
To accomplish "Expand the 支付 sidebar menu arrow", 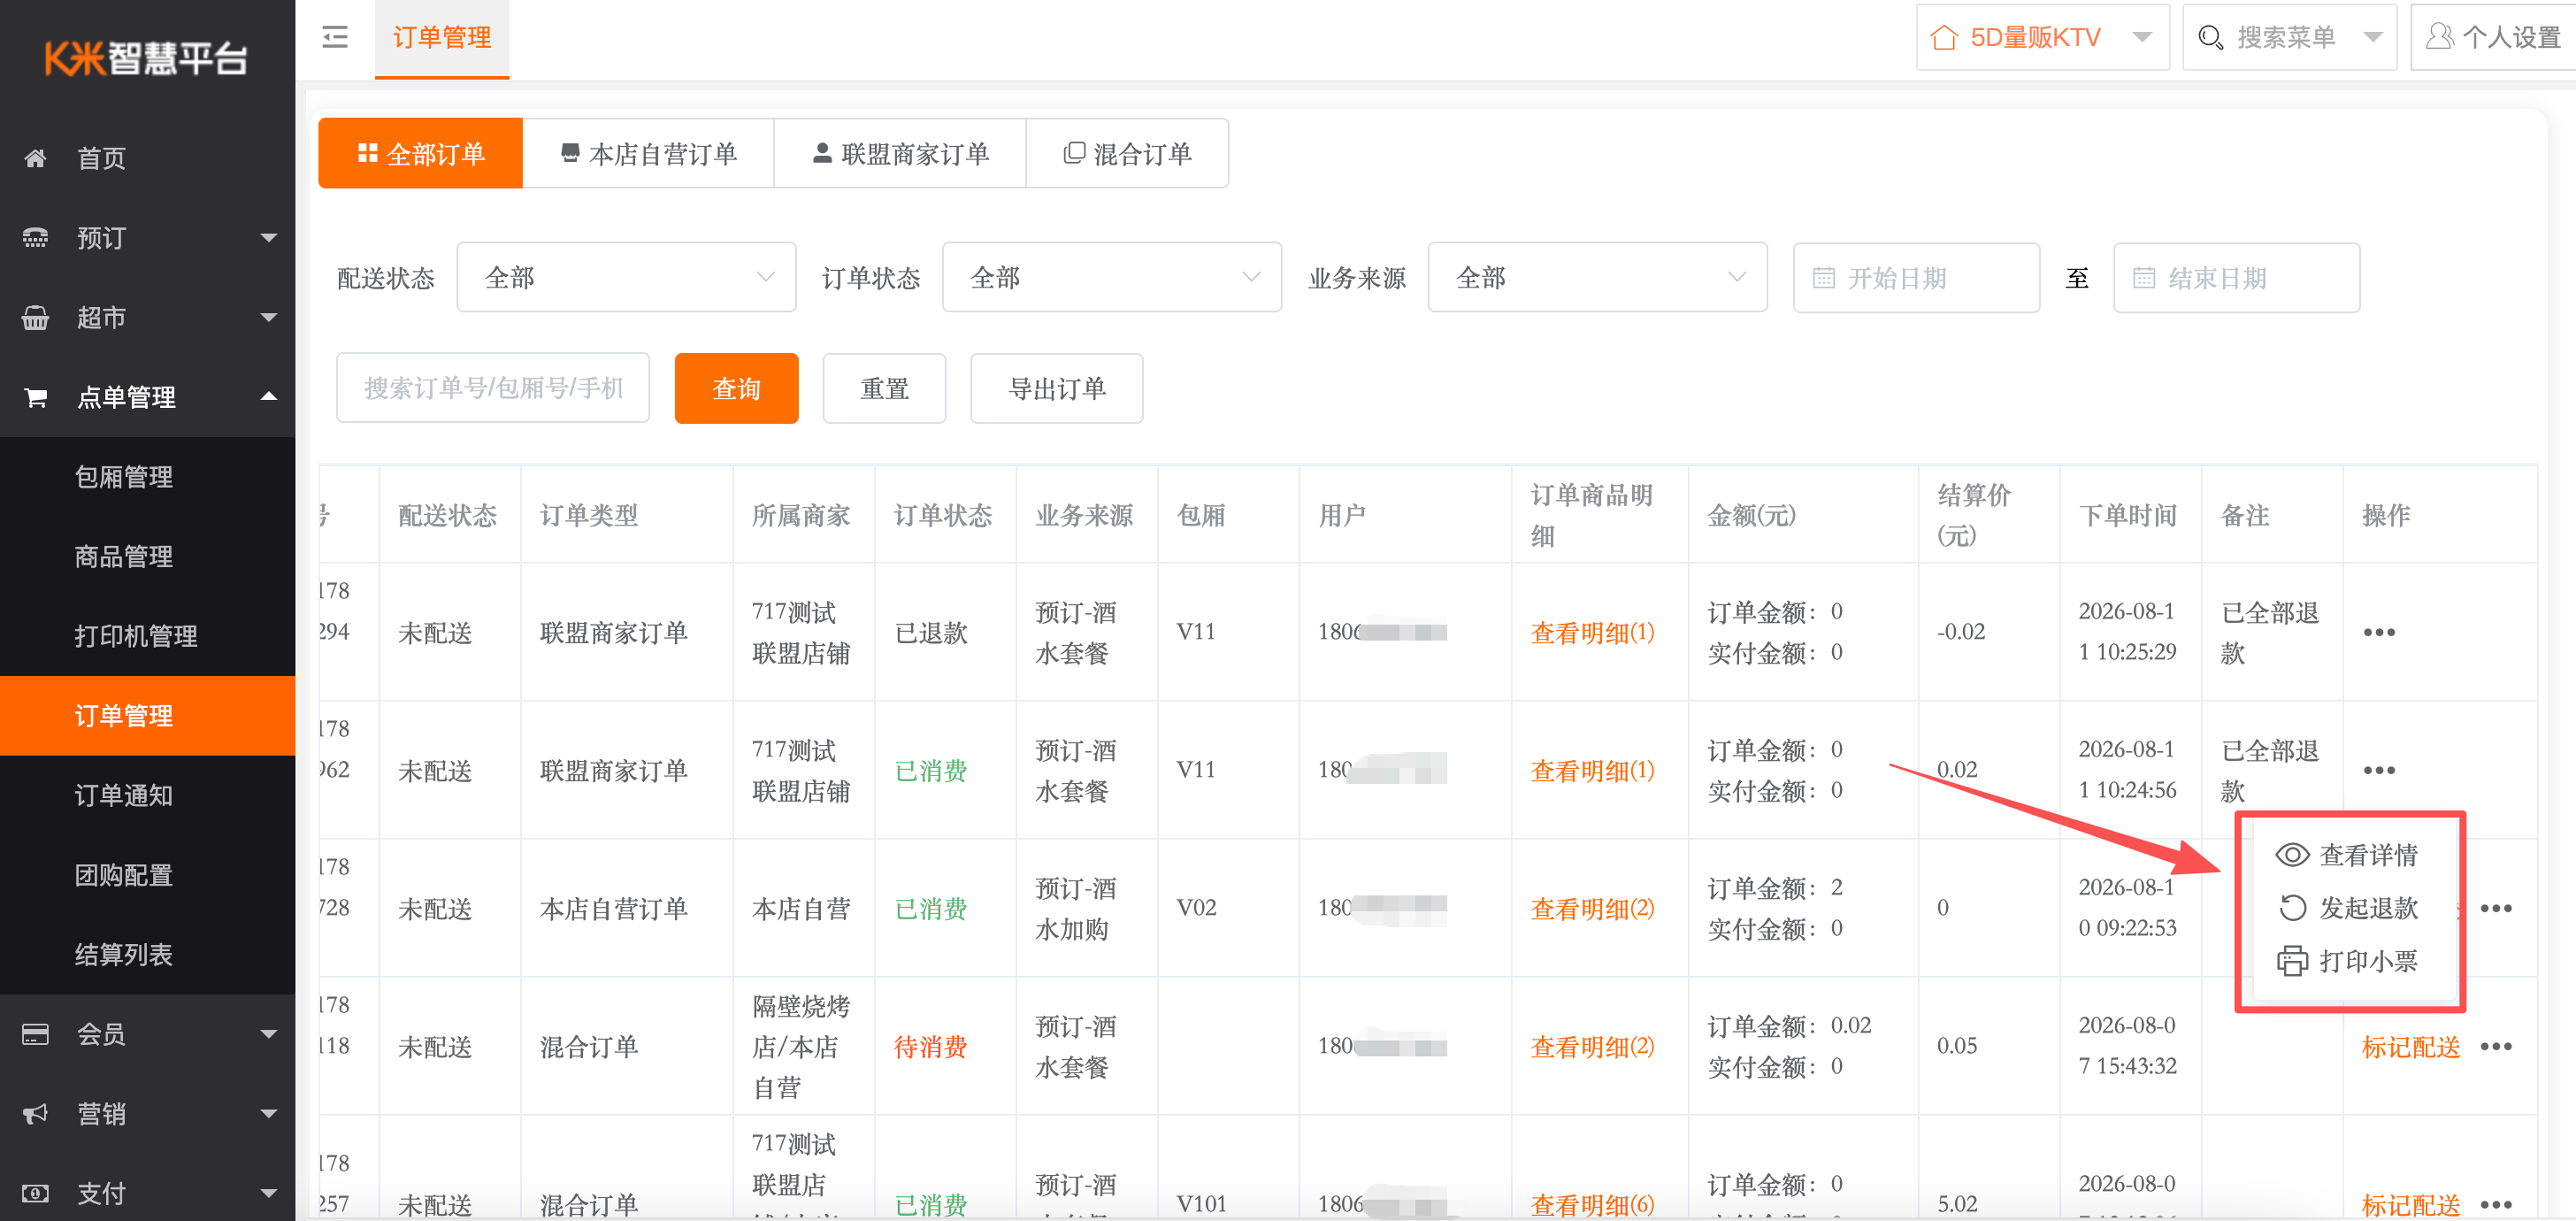I will point(268,1193).
